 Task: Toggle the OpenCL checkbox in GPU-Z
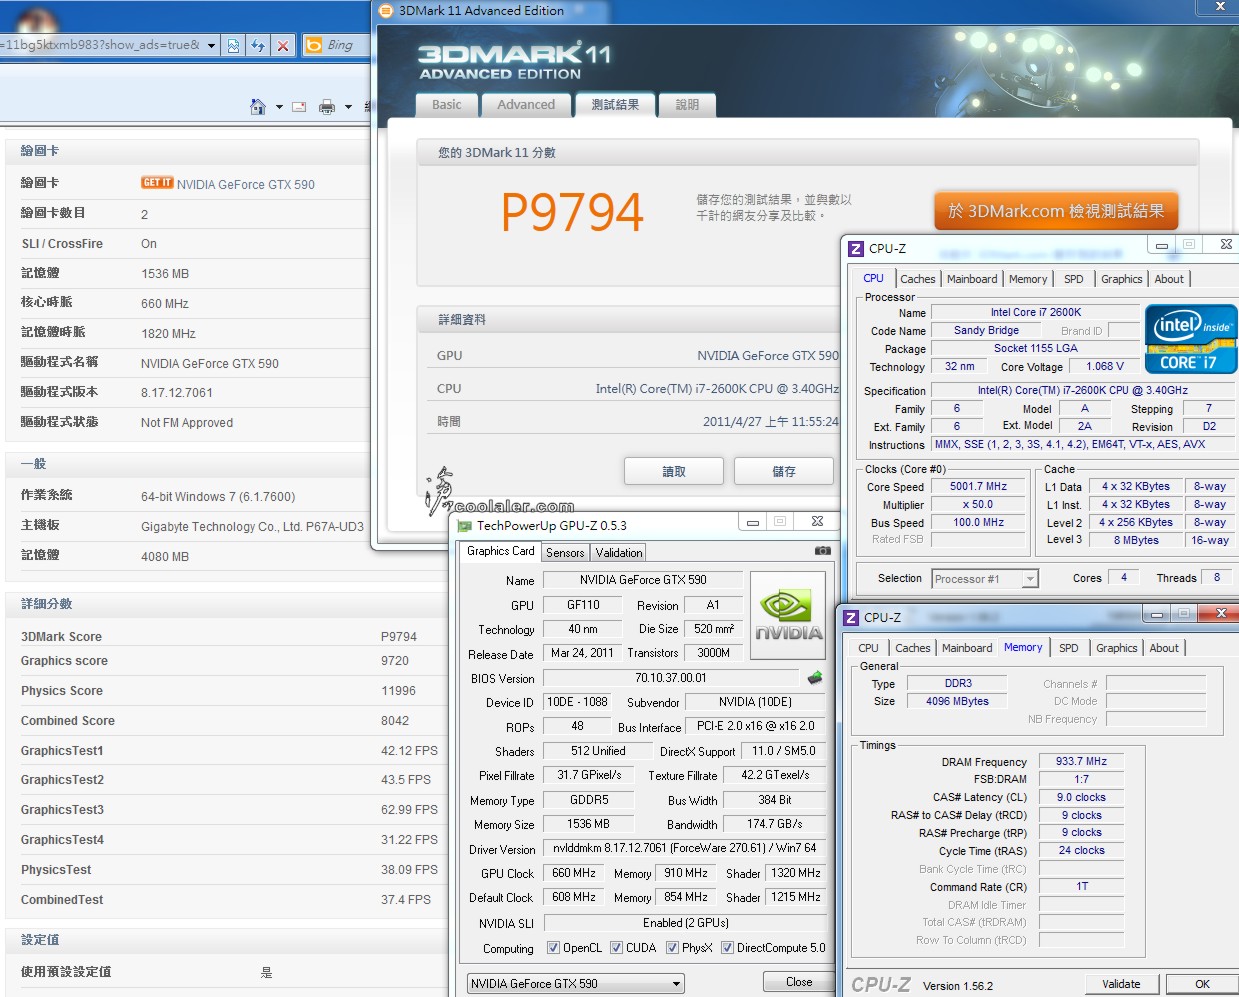[553, 948]
